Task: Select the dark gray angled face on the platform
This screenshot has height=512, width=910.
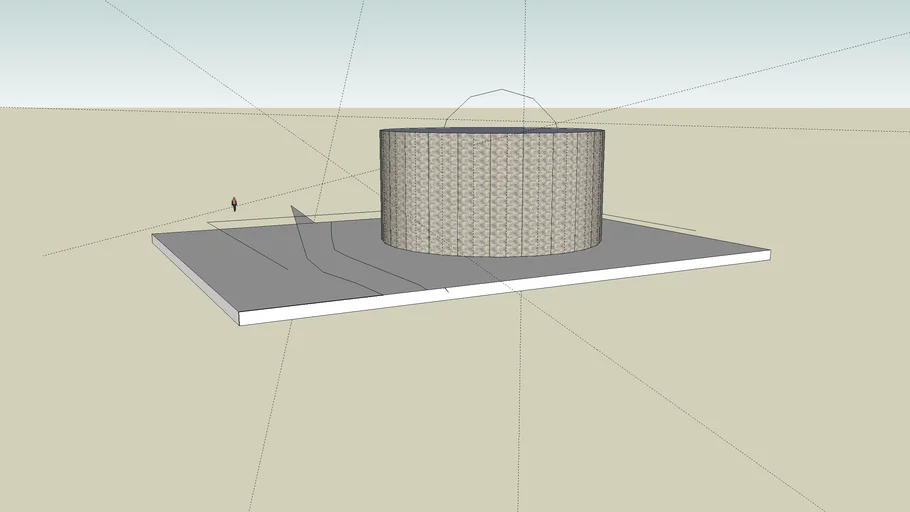Action: click(304, 240)
